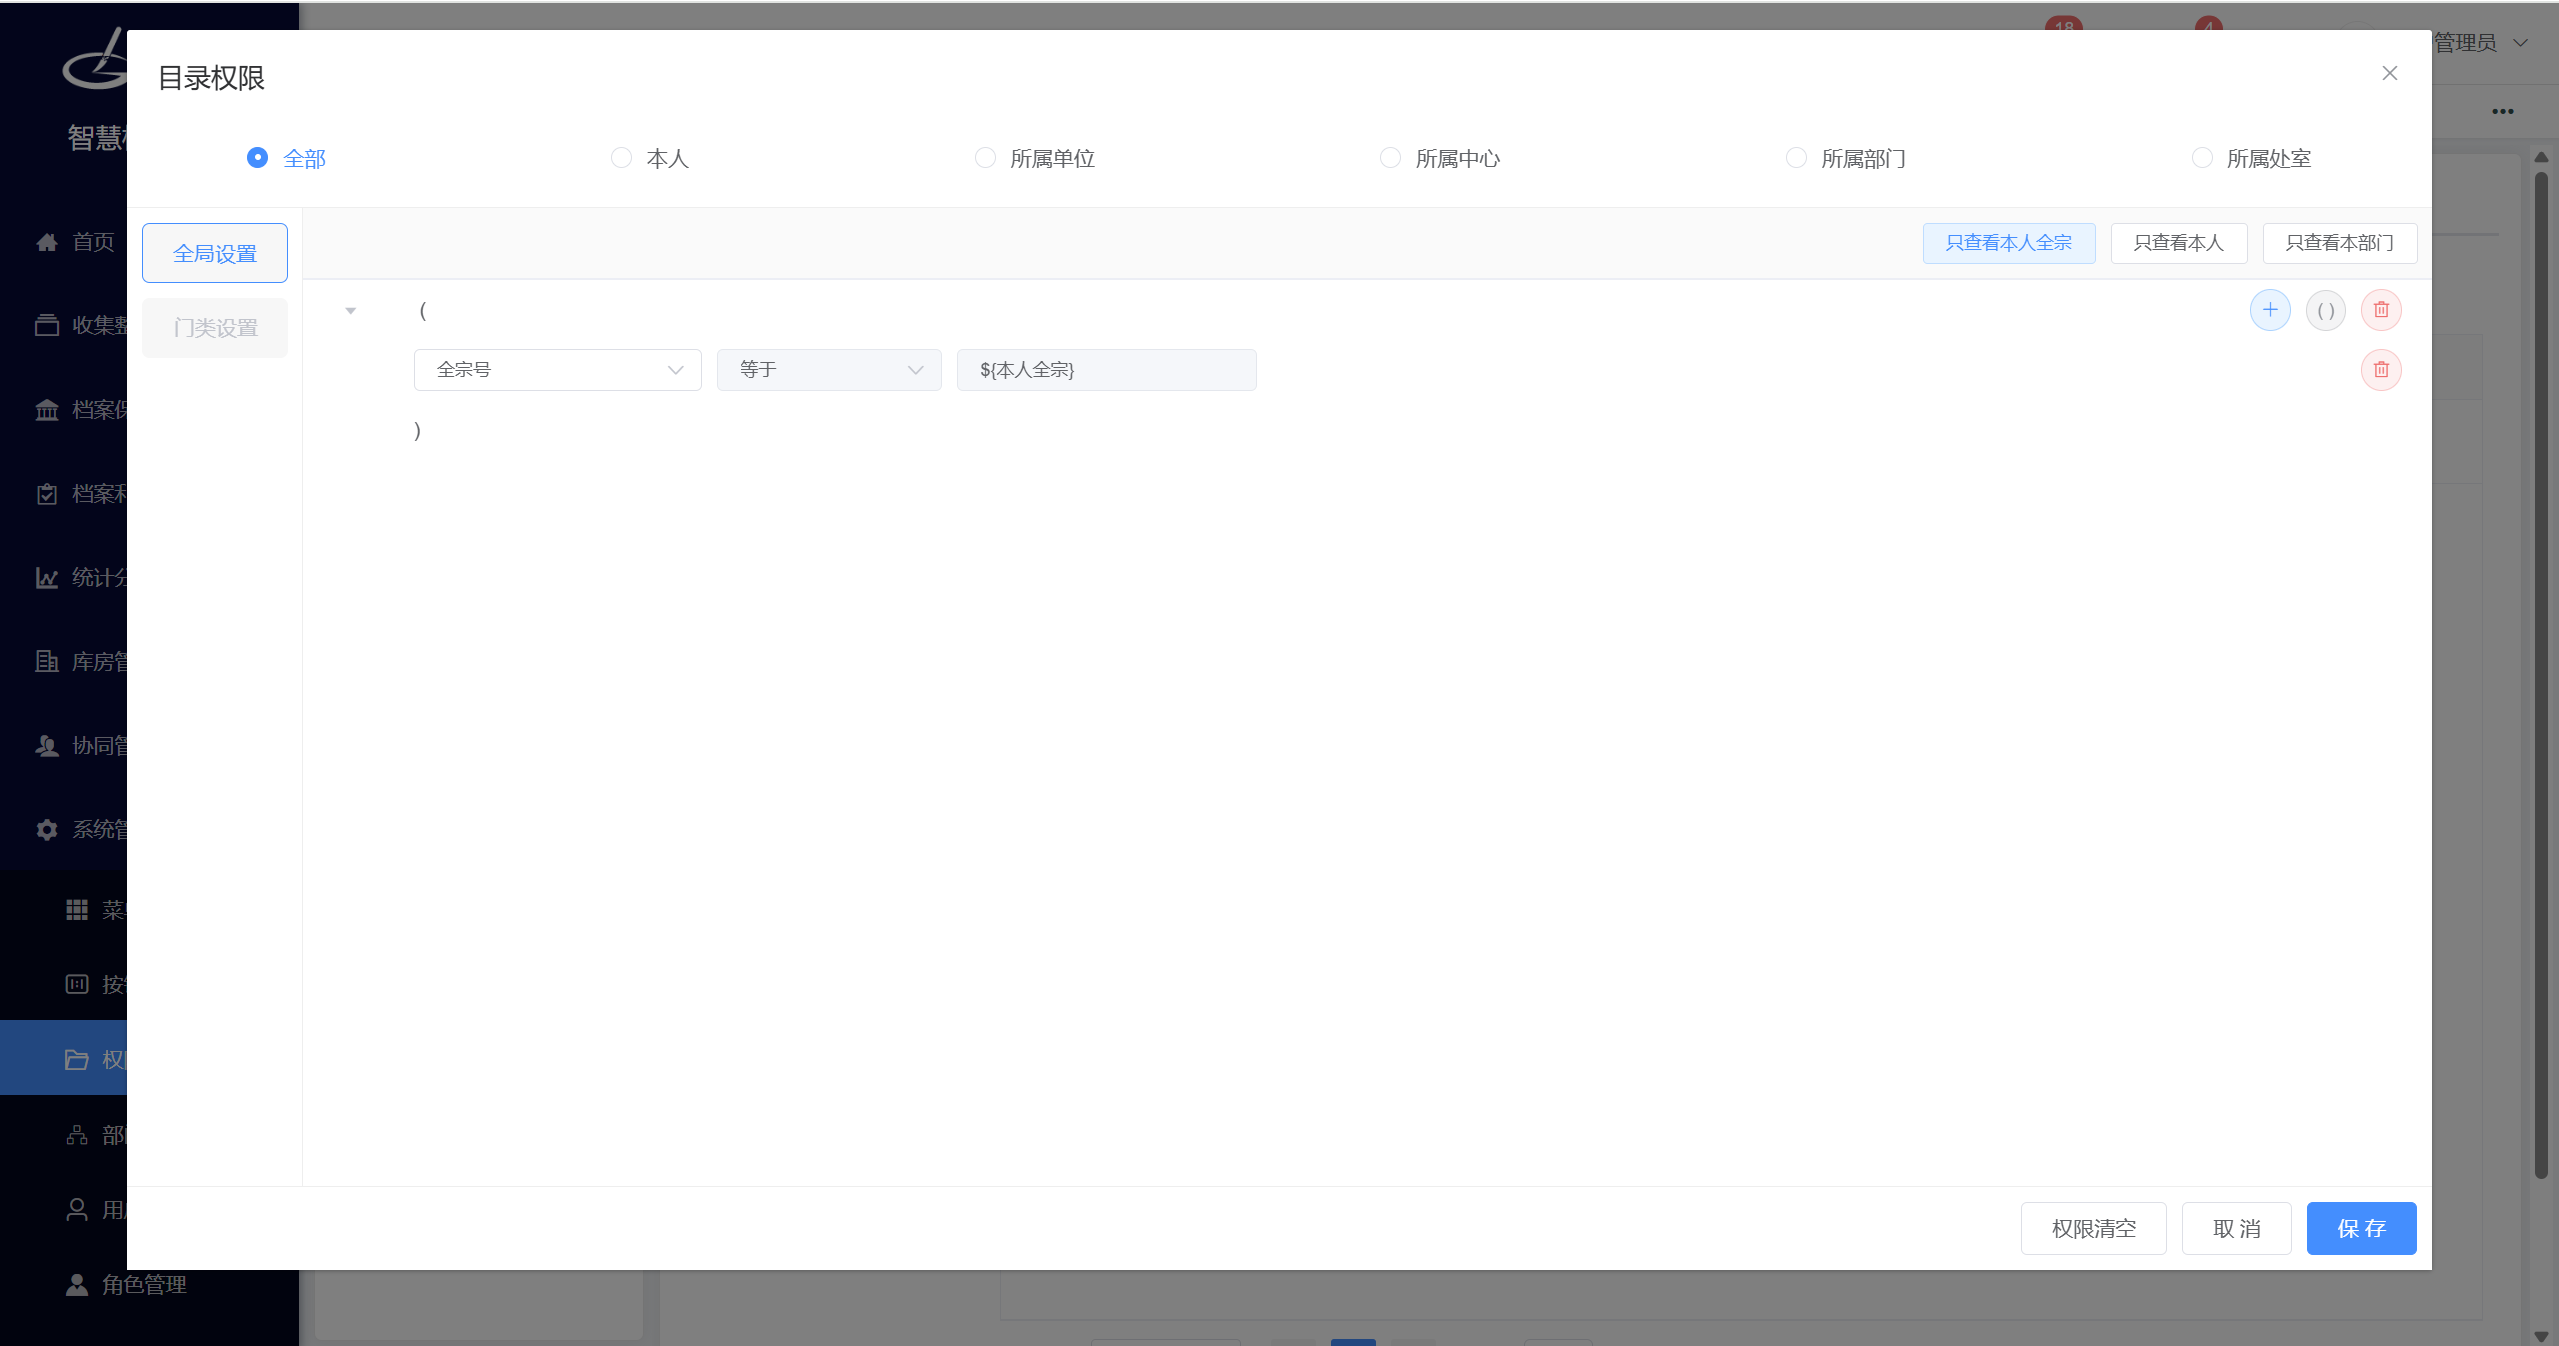Select the 全部 radio option
The image size is (2559, 1346).
point(286,158)
